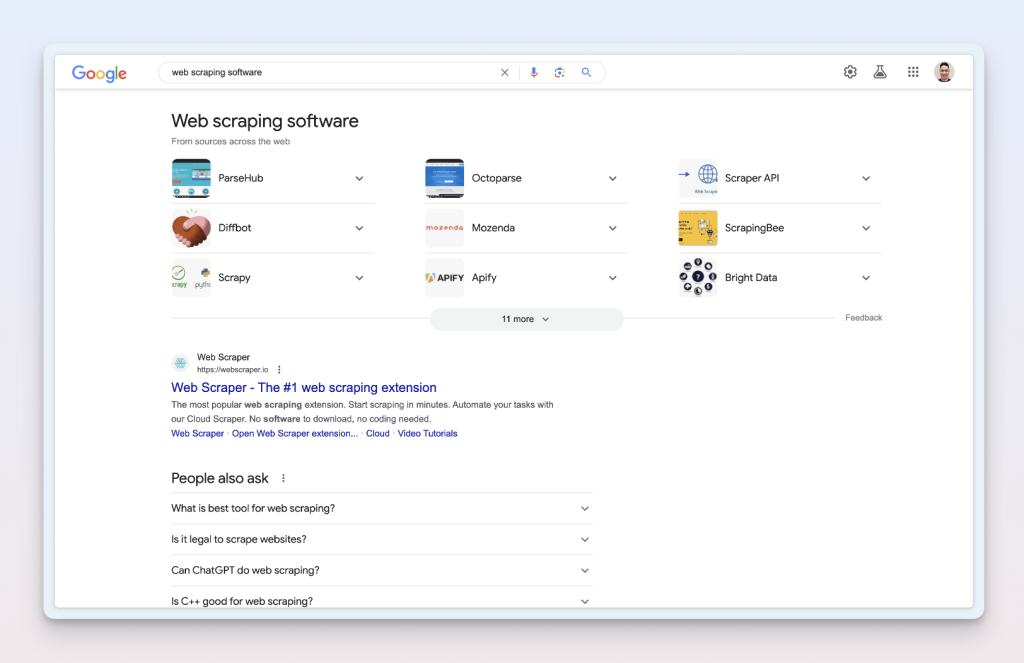The width and height of the screenshot is (1024, 663).
Task: Open the three-dot menu beside webscraper.io
Action: [280, 370]
